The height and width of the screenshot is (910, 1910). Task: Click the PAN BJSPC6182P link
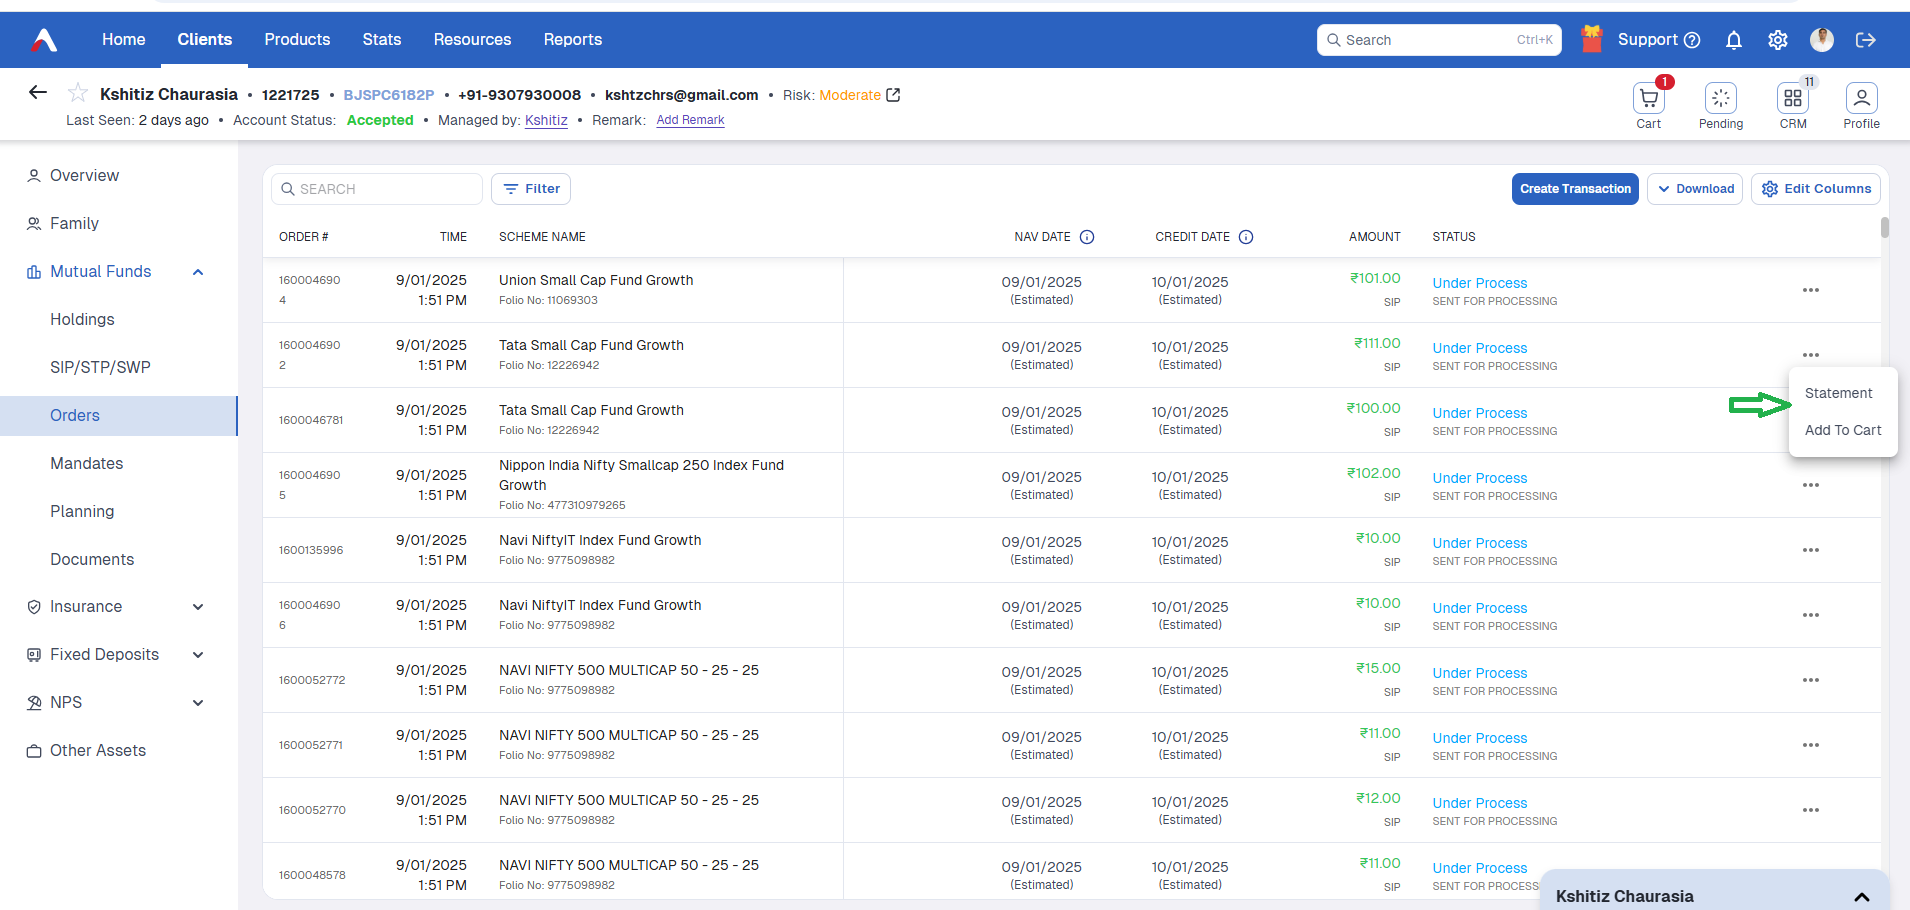(389, 95)
